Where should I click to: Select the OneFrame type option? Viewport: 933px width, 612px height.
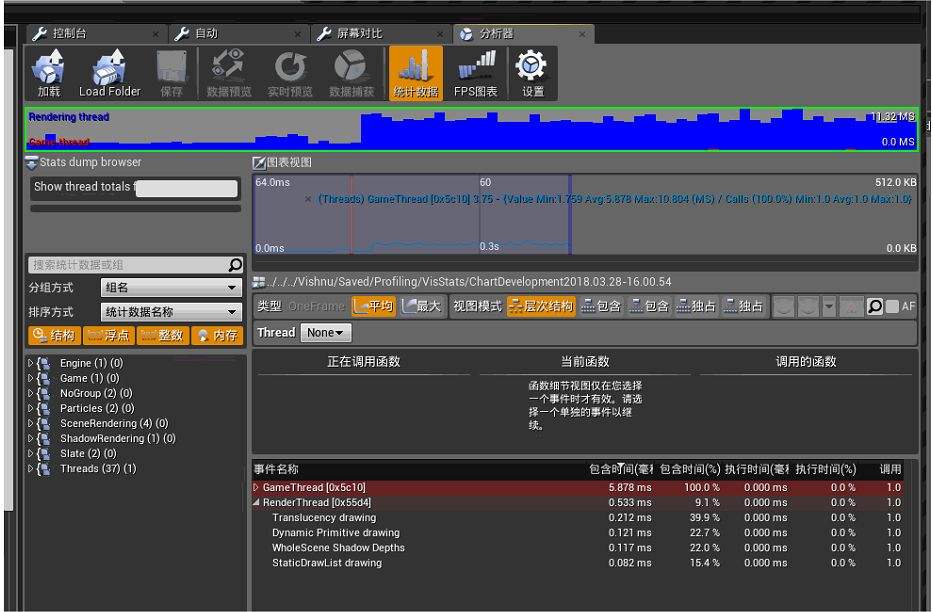(x=317, y=306)
